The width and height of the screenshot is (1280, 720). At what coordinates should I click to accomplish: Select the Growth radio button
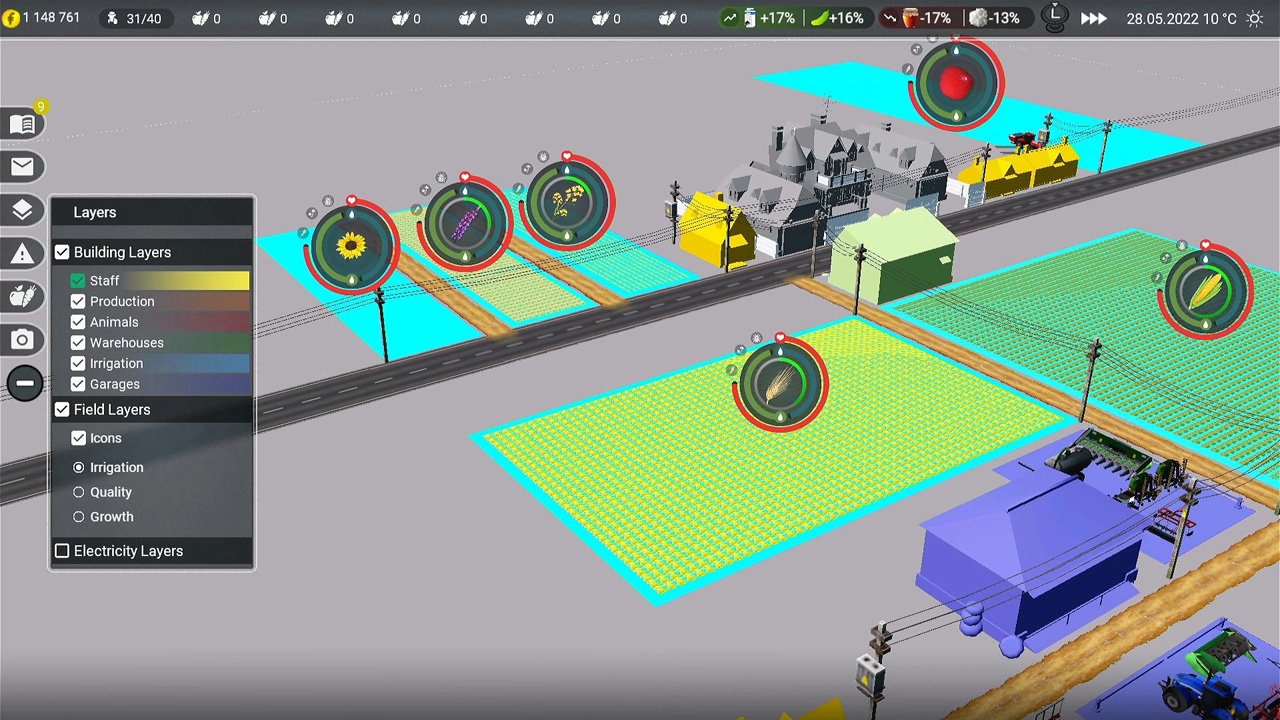[79, 517]
